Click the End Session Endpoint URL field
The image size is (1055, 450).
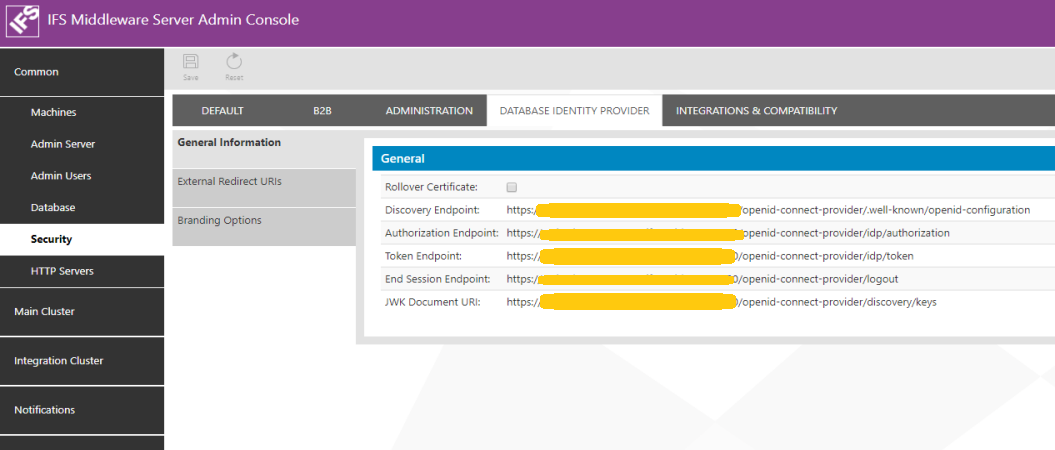point(702,279)
